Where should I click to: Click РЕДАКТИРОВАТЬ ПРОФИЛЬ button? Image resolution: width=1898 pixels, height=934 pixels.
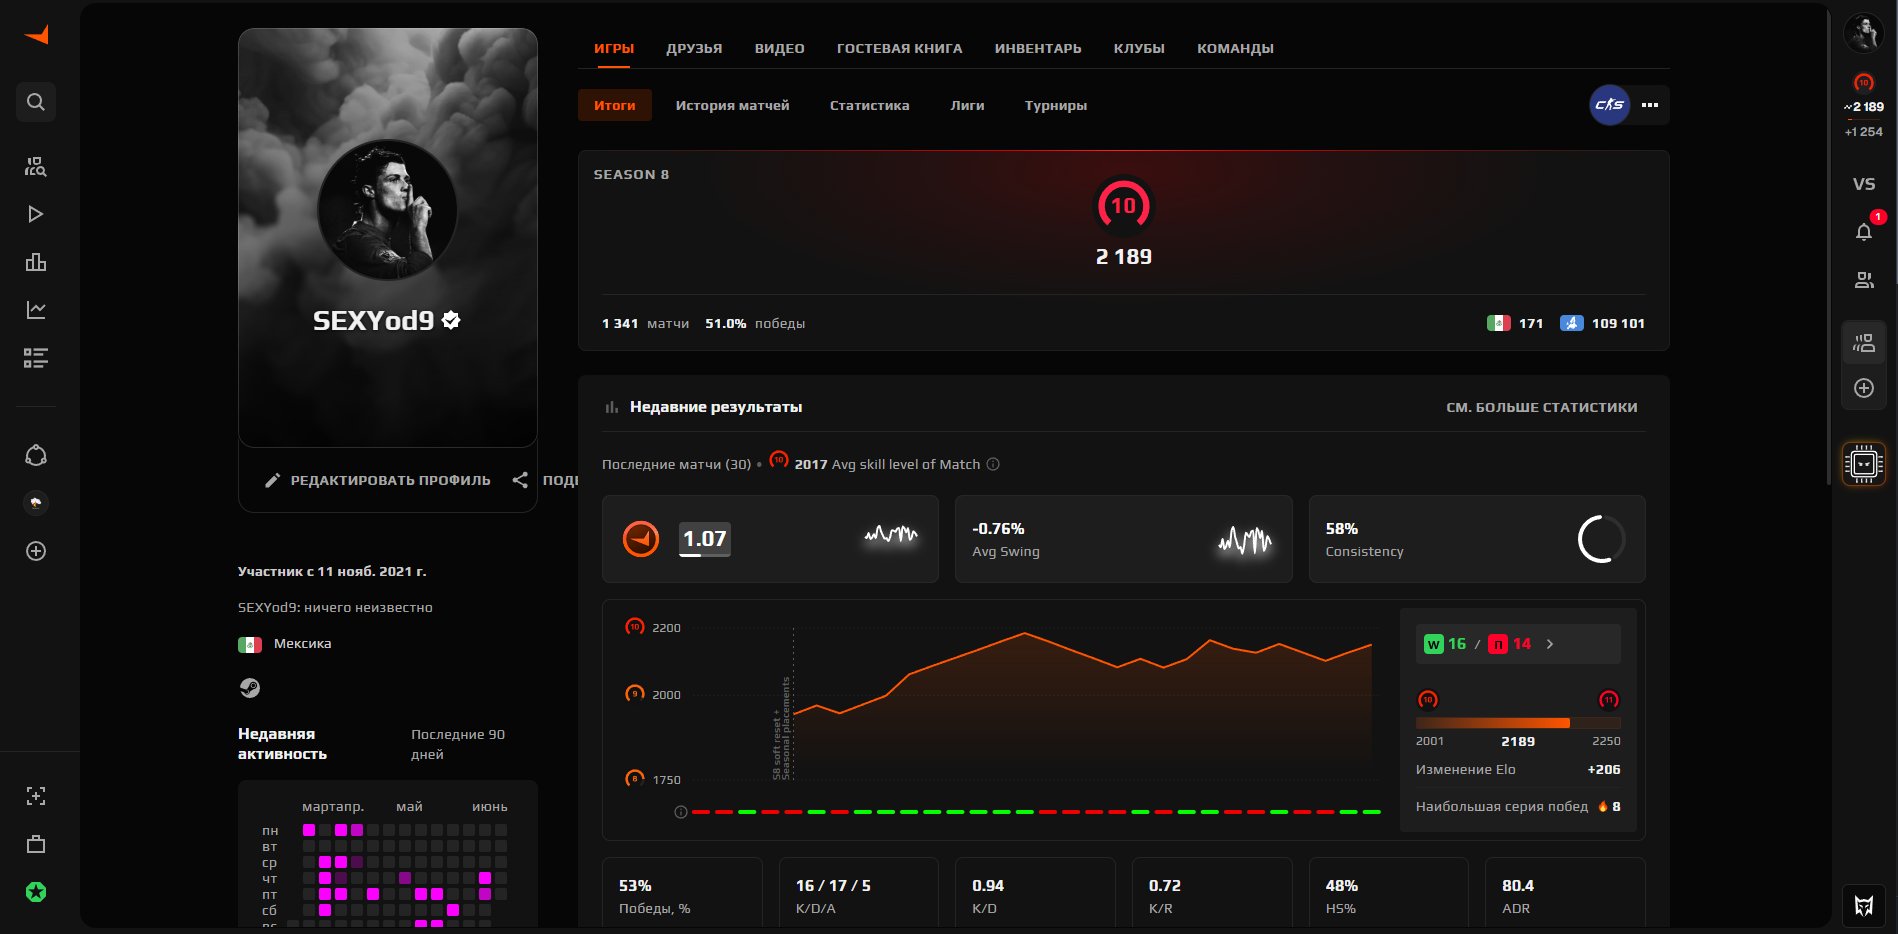tap(378, 480)
